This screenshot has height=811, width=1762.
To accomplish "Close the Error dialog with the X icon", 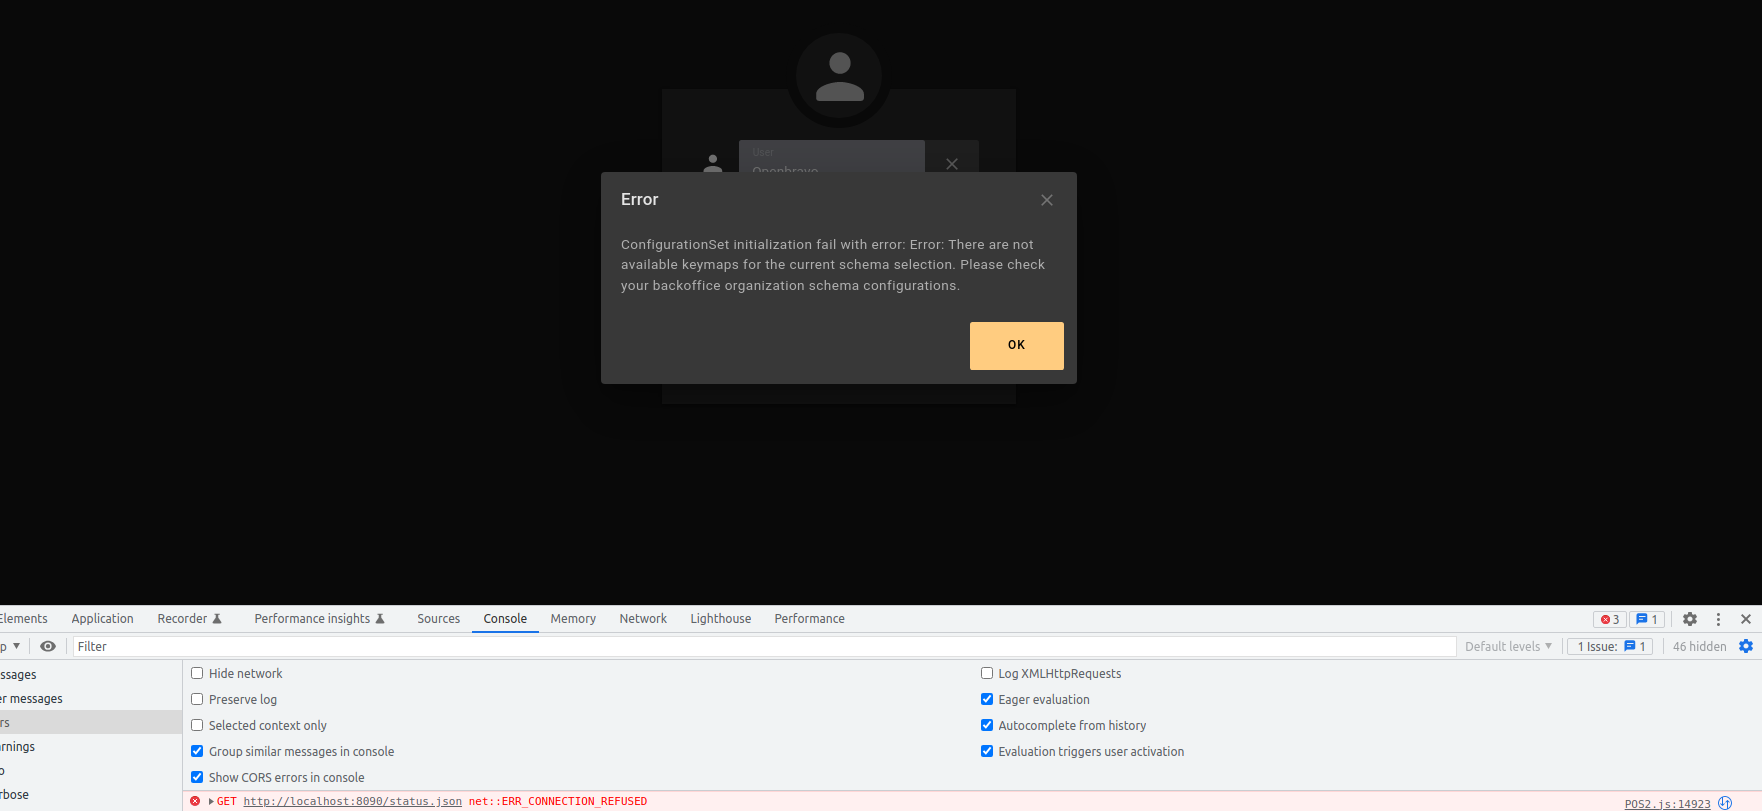I will pos(1046,200).
